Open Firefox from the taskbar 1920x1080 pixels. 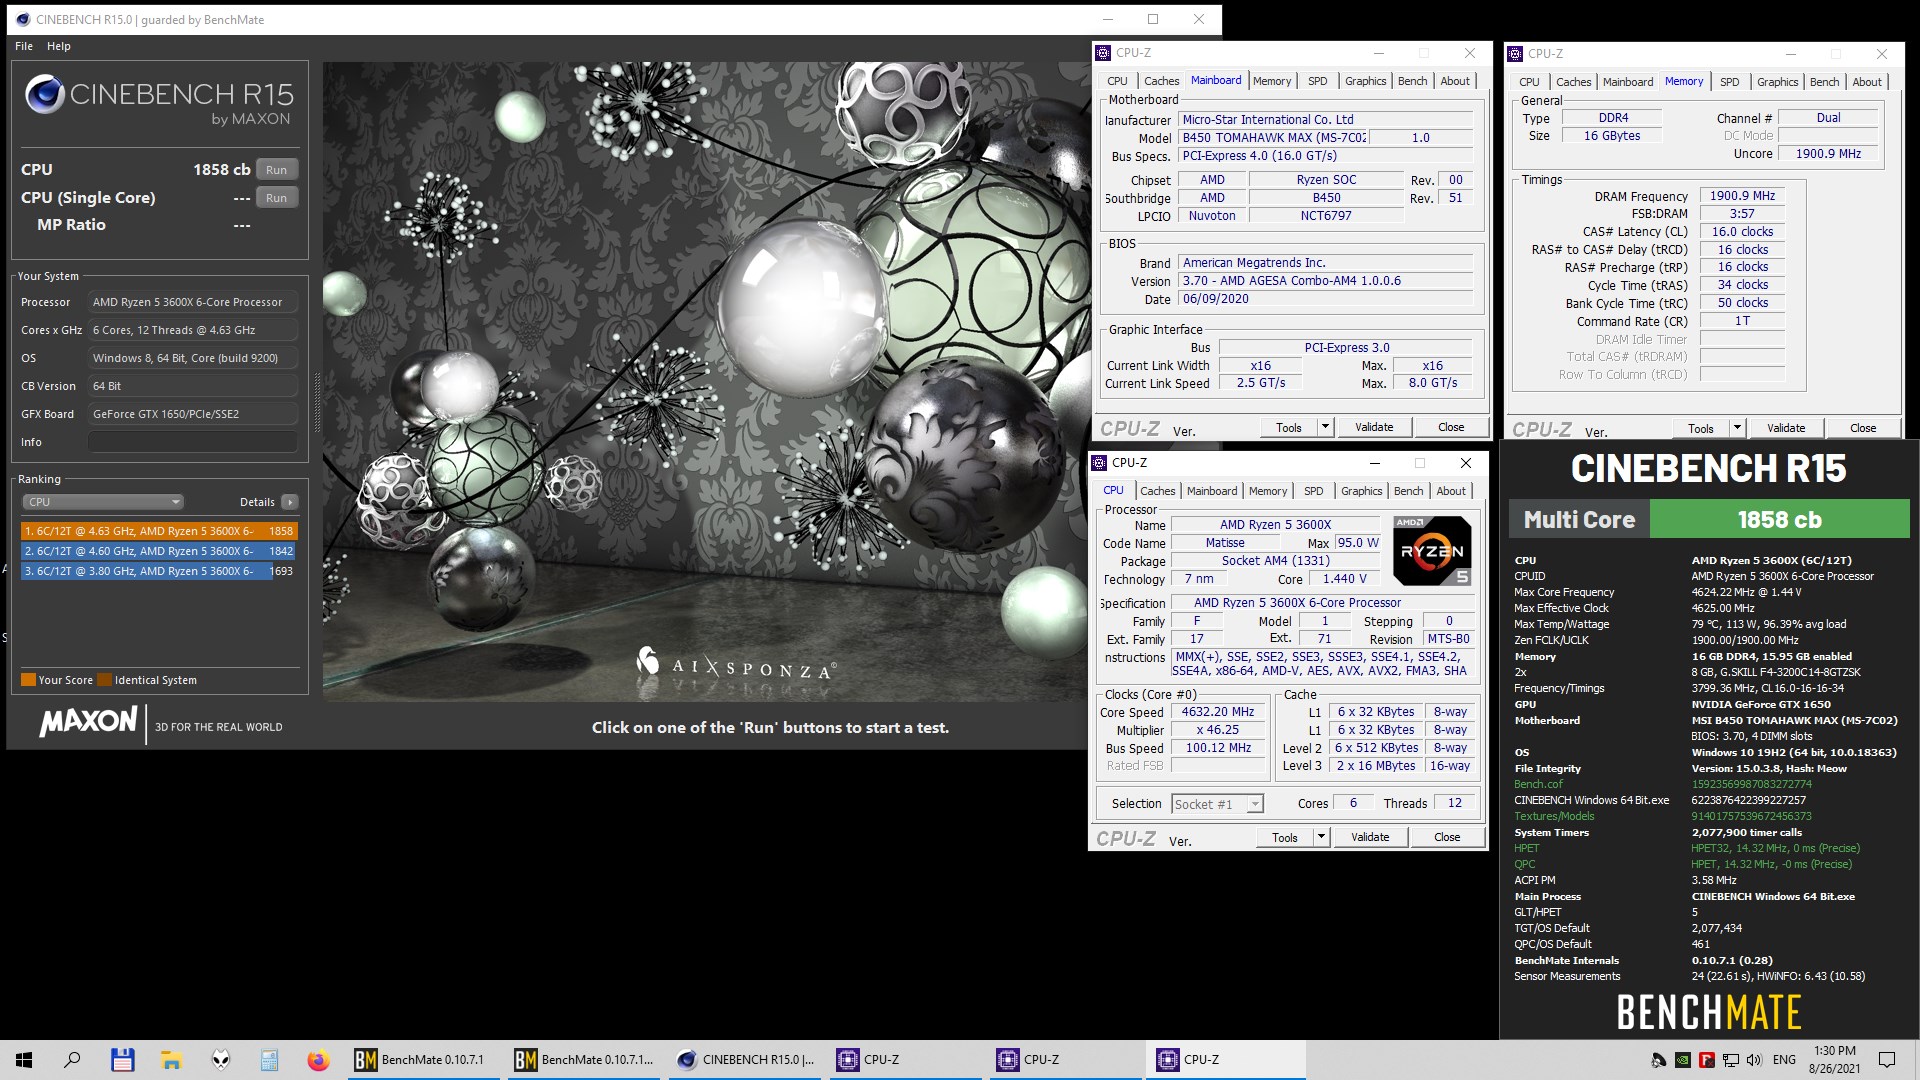coord(318,1059)
